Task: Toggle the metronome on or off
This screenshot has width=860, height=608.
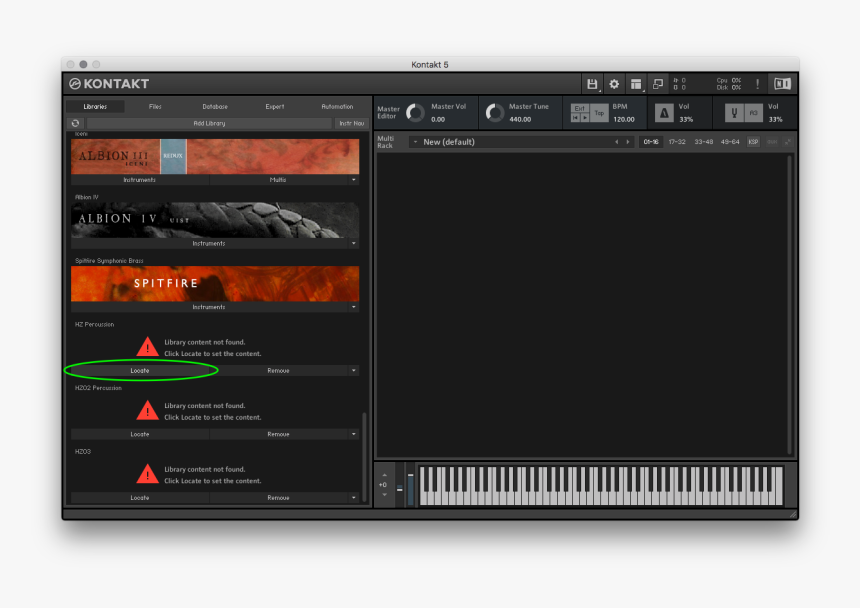Action: 663,113
